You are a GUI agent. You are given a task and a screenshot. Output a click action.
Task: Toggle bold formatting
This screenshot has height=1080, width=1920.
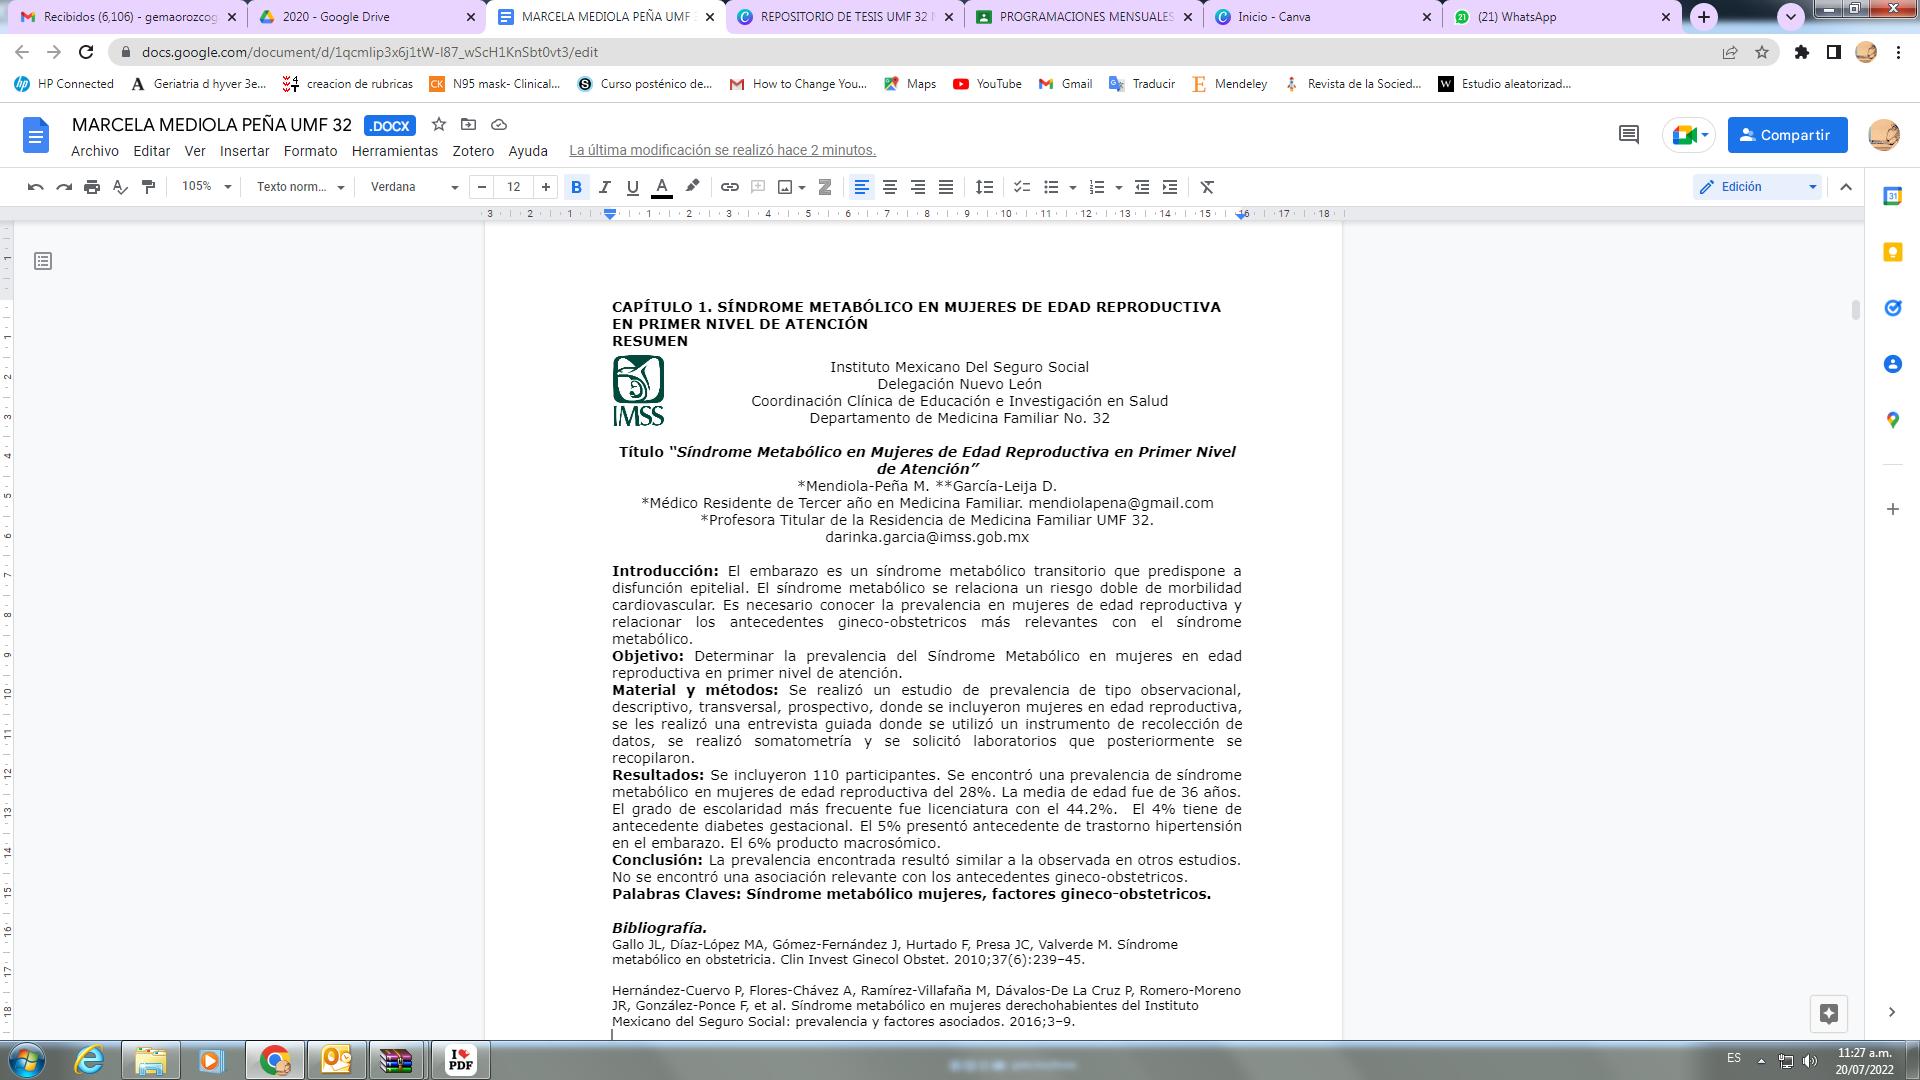click(x=576, y=187)
